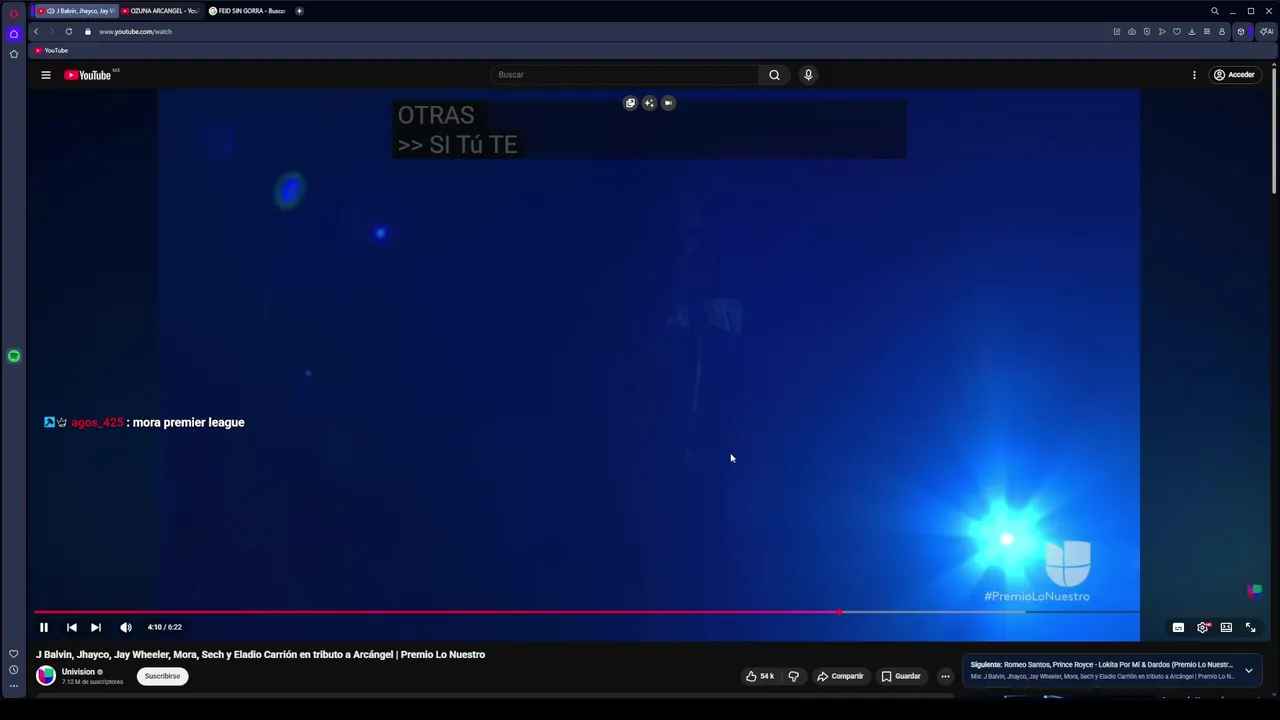The width and height of the screenshot is (1280, 720).
Task: Enter full screen mode
Action: tap(1250, 627)
